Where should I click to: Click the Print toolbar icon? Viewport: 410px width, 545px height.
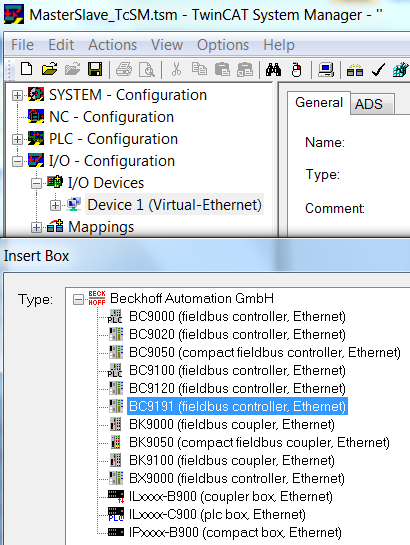tap(124, 69)
